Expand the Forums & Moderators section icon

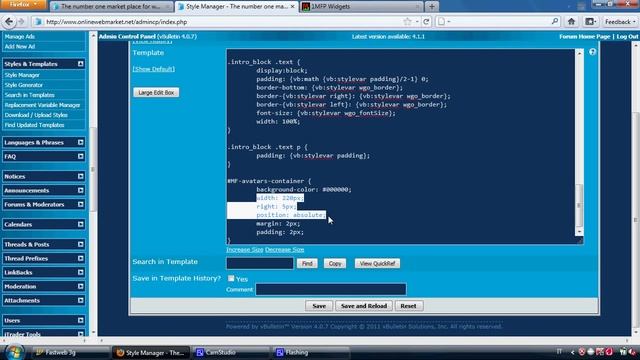click(80, 204)
